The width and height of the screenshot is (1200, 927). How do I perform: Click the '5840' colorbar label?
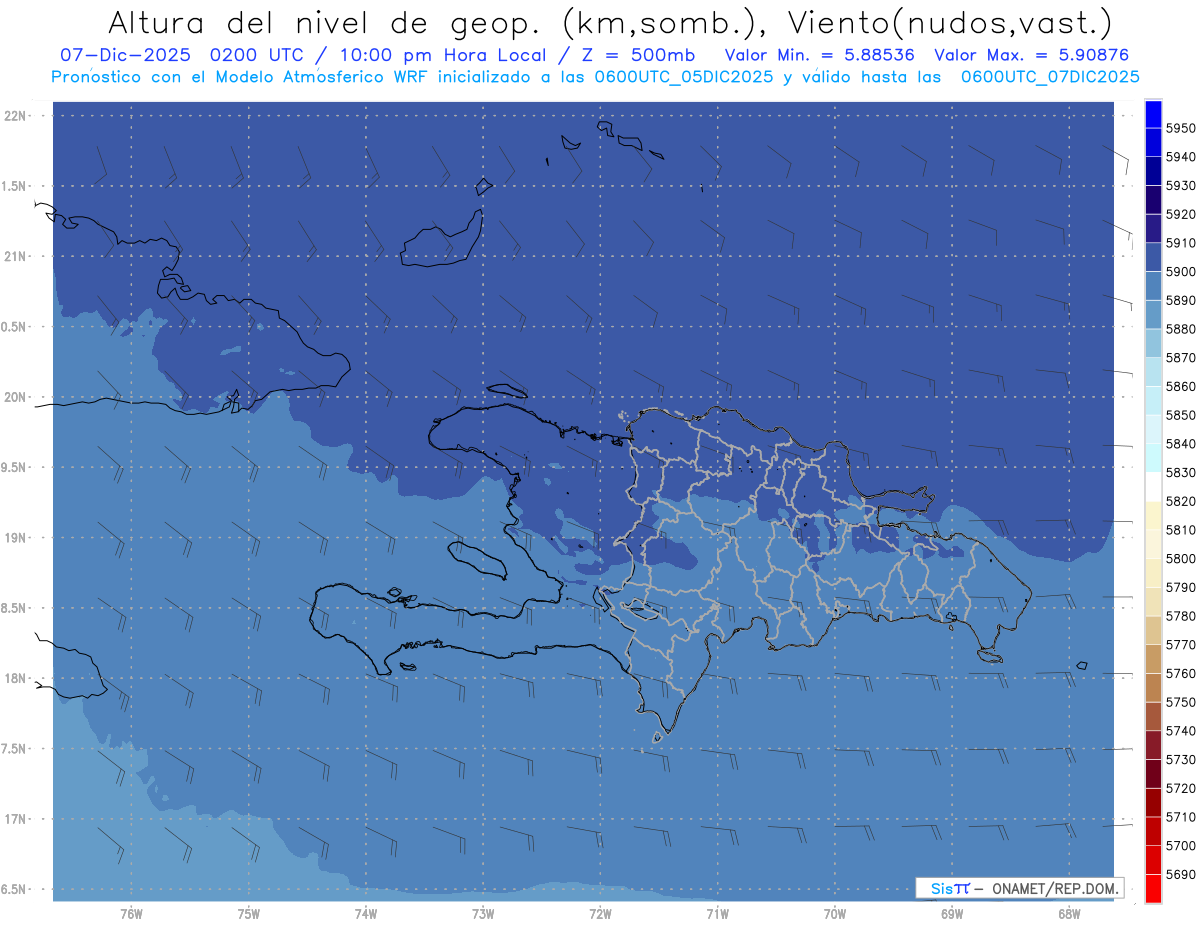coord(1180,444)
